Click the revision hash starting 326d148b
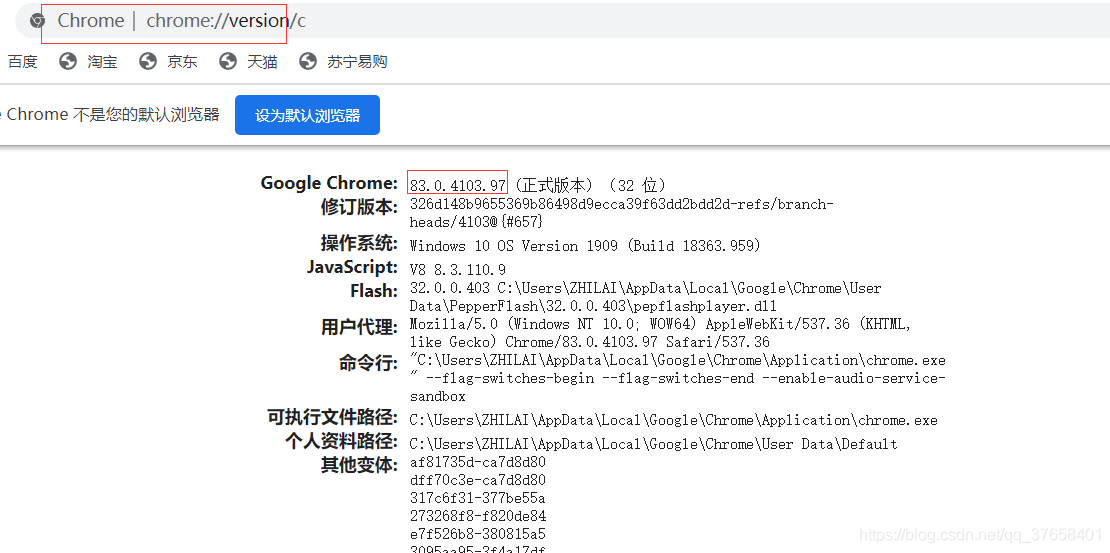 pos(622,213)
